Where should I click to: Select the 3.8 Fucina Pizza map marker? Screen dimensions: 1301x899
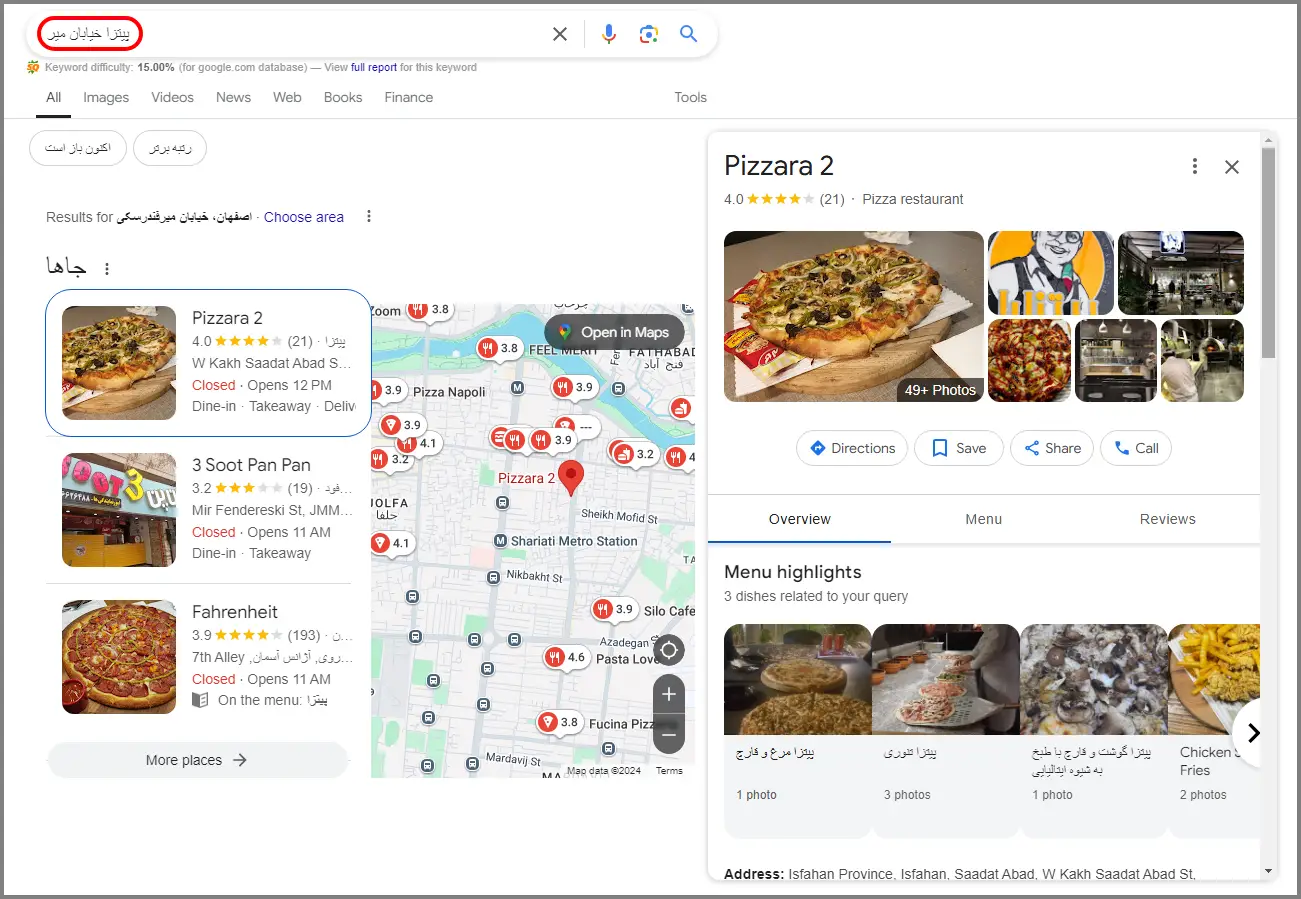559,722
